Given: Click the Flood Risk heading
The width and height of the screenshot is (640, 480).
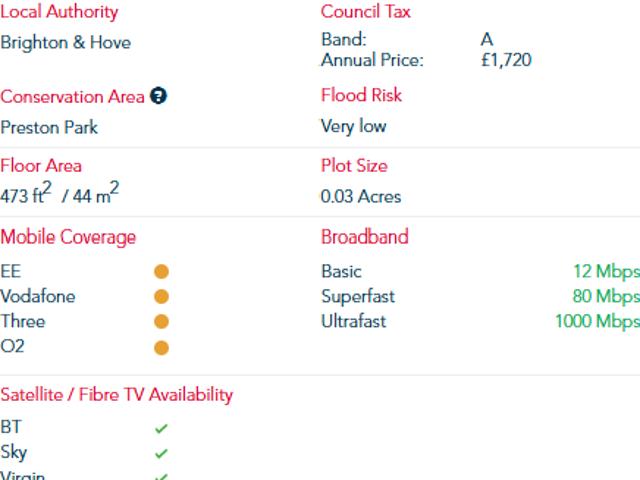Looking at the screenshot, I should [x=361, y=95].
